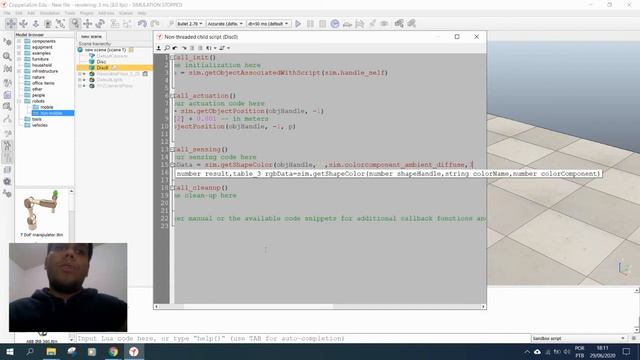
Task: Open the ResizableFloor script icon
Action: 145,74
